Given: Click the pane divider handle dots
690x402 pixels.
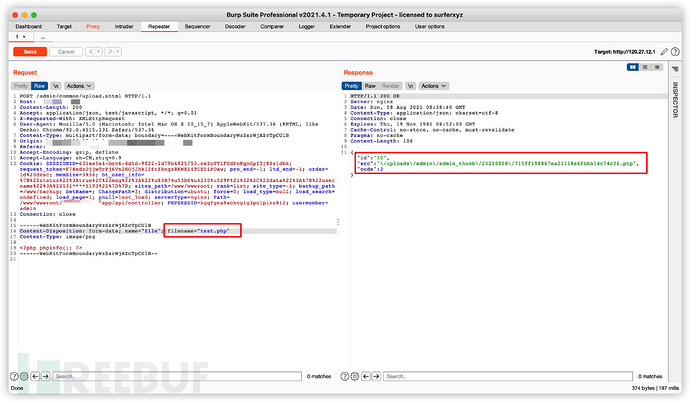Looking at the screenshot, I should [x=338, y=222].
